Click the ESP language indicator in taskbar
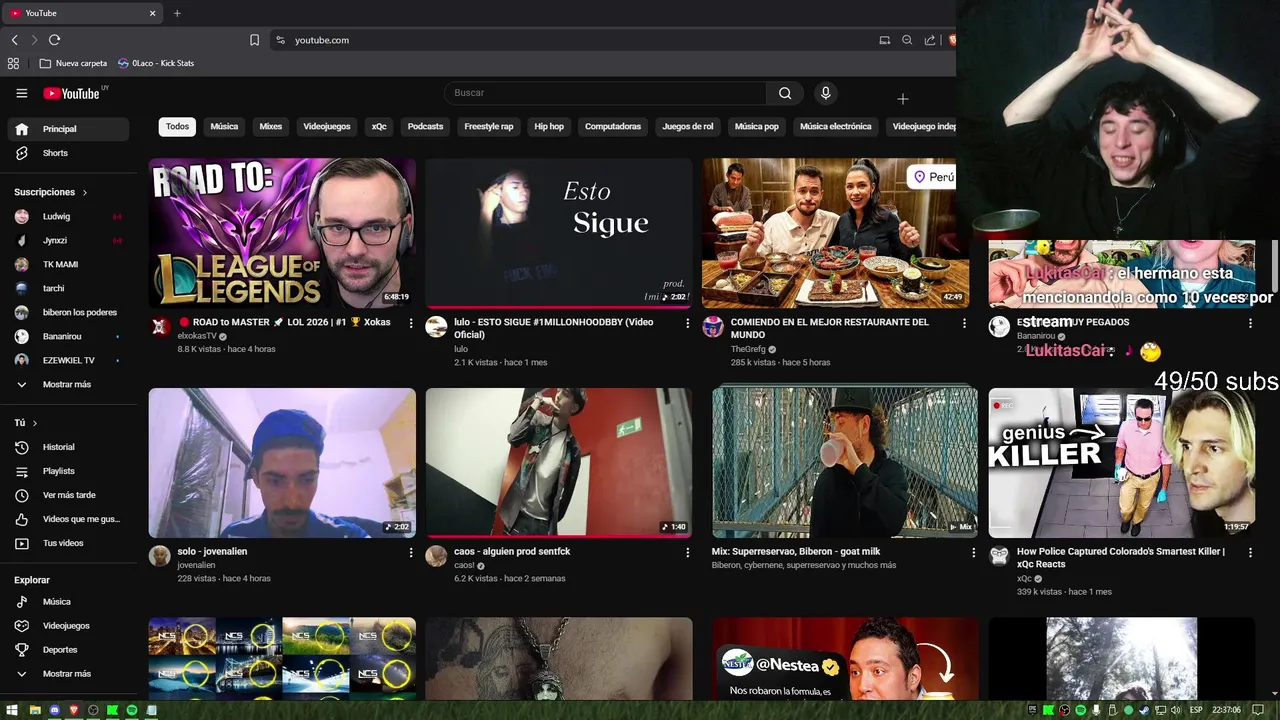The width and height of the screenshot is (1280, 720). tap(1196, 710)
